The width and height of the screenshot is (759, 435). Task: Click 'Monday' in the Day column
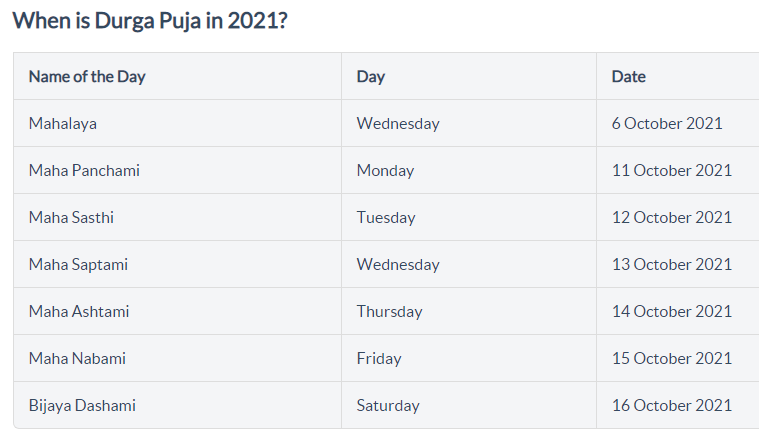tap(385, 171)
